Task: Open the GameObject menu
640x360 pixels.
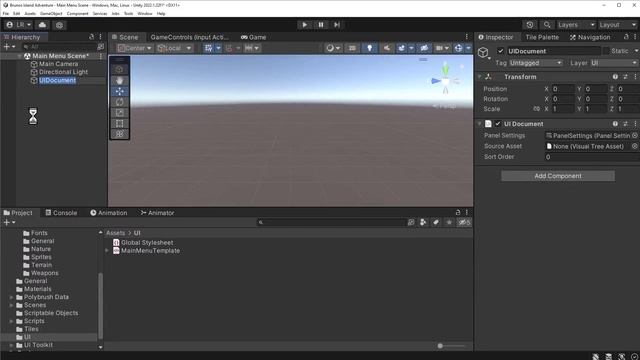Action: (x=51, y=13)
